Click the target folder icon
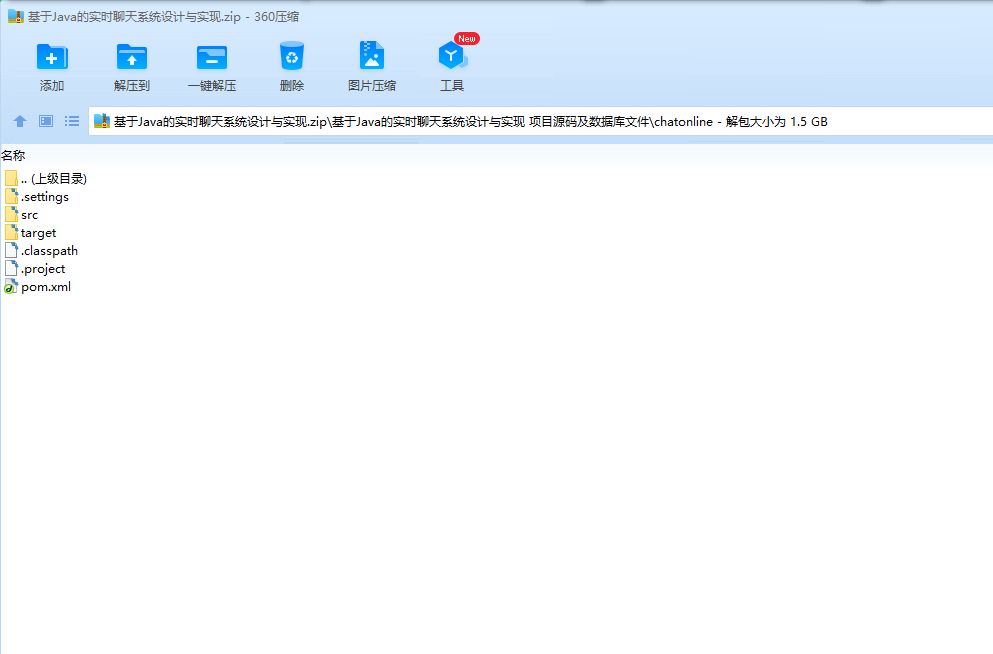The image size is (993, 654). tap(11, 233)
